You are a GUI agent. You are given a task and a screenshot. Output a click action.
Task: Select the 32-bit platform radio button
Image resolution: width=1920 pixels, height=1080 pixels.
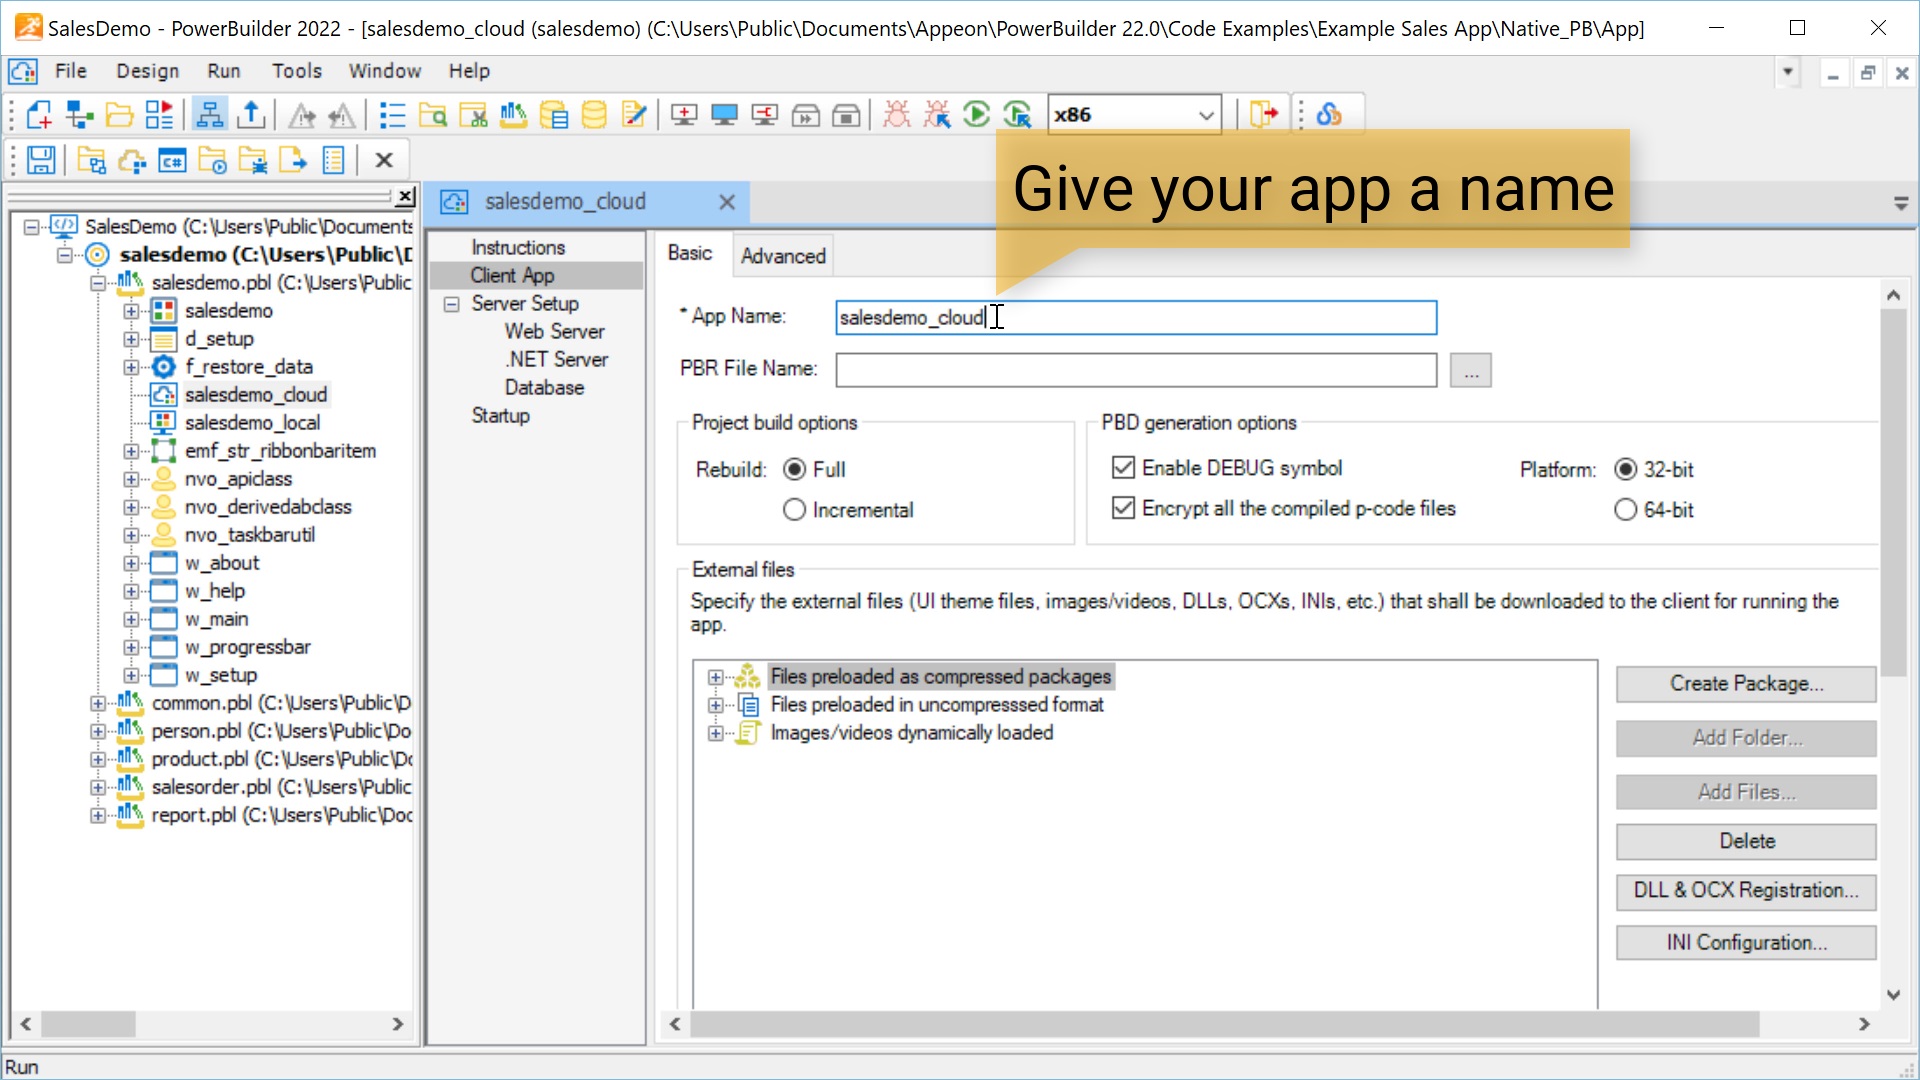point(1626,469)
